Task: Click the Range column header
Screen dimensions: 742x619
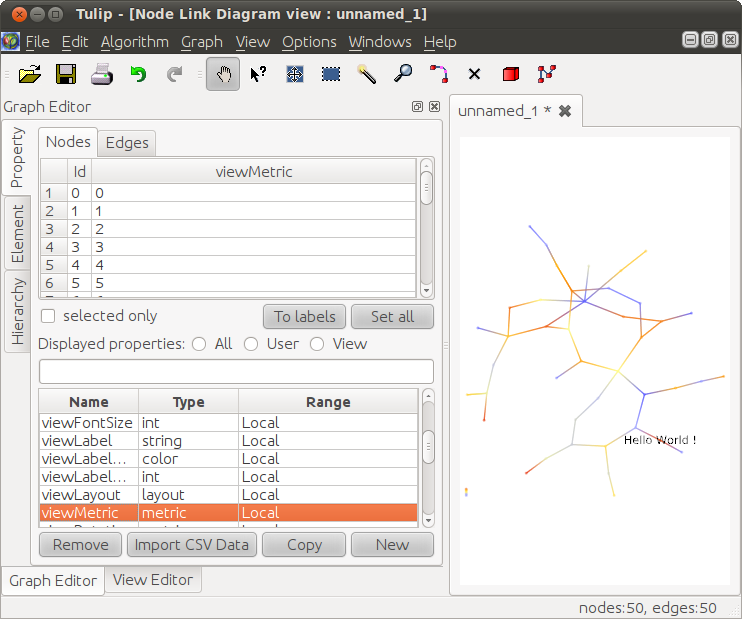Action: click(x=328, y=402)
